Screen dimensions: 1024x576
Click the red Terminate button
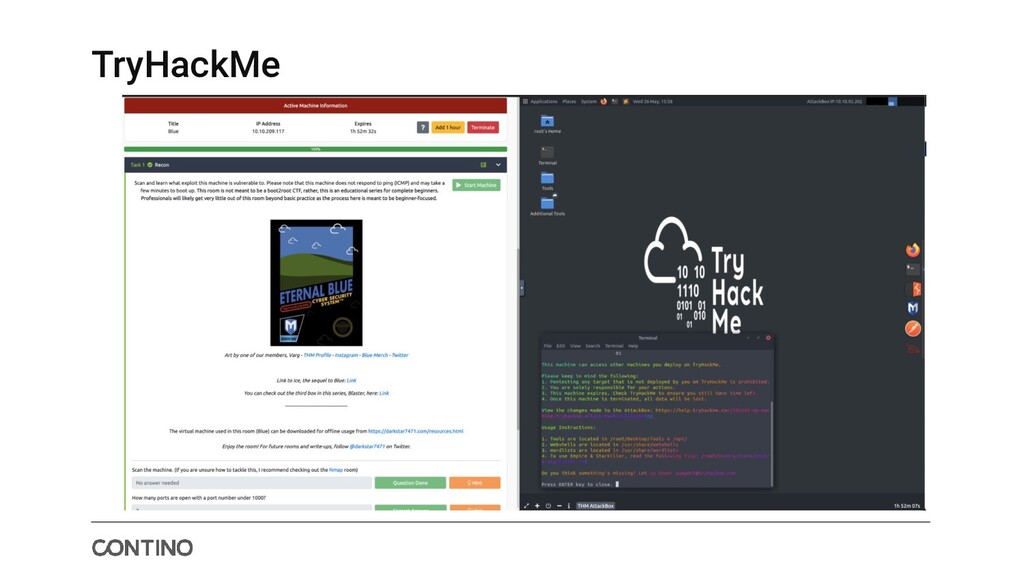[x=483, y=127]
